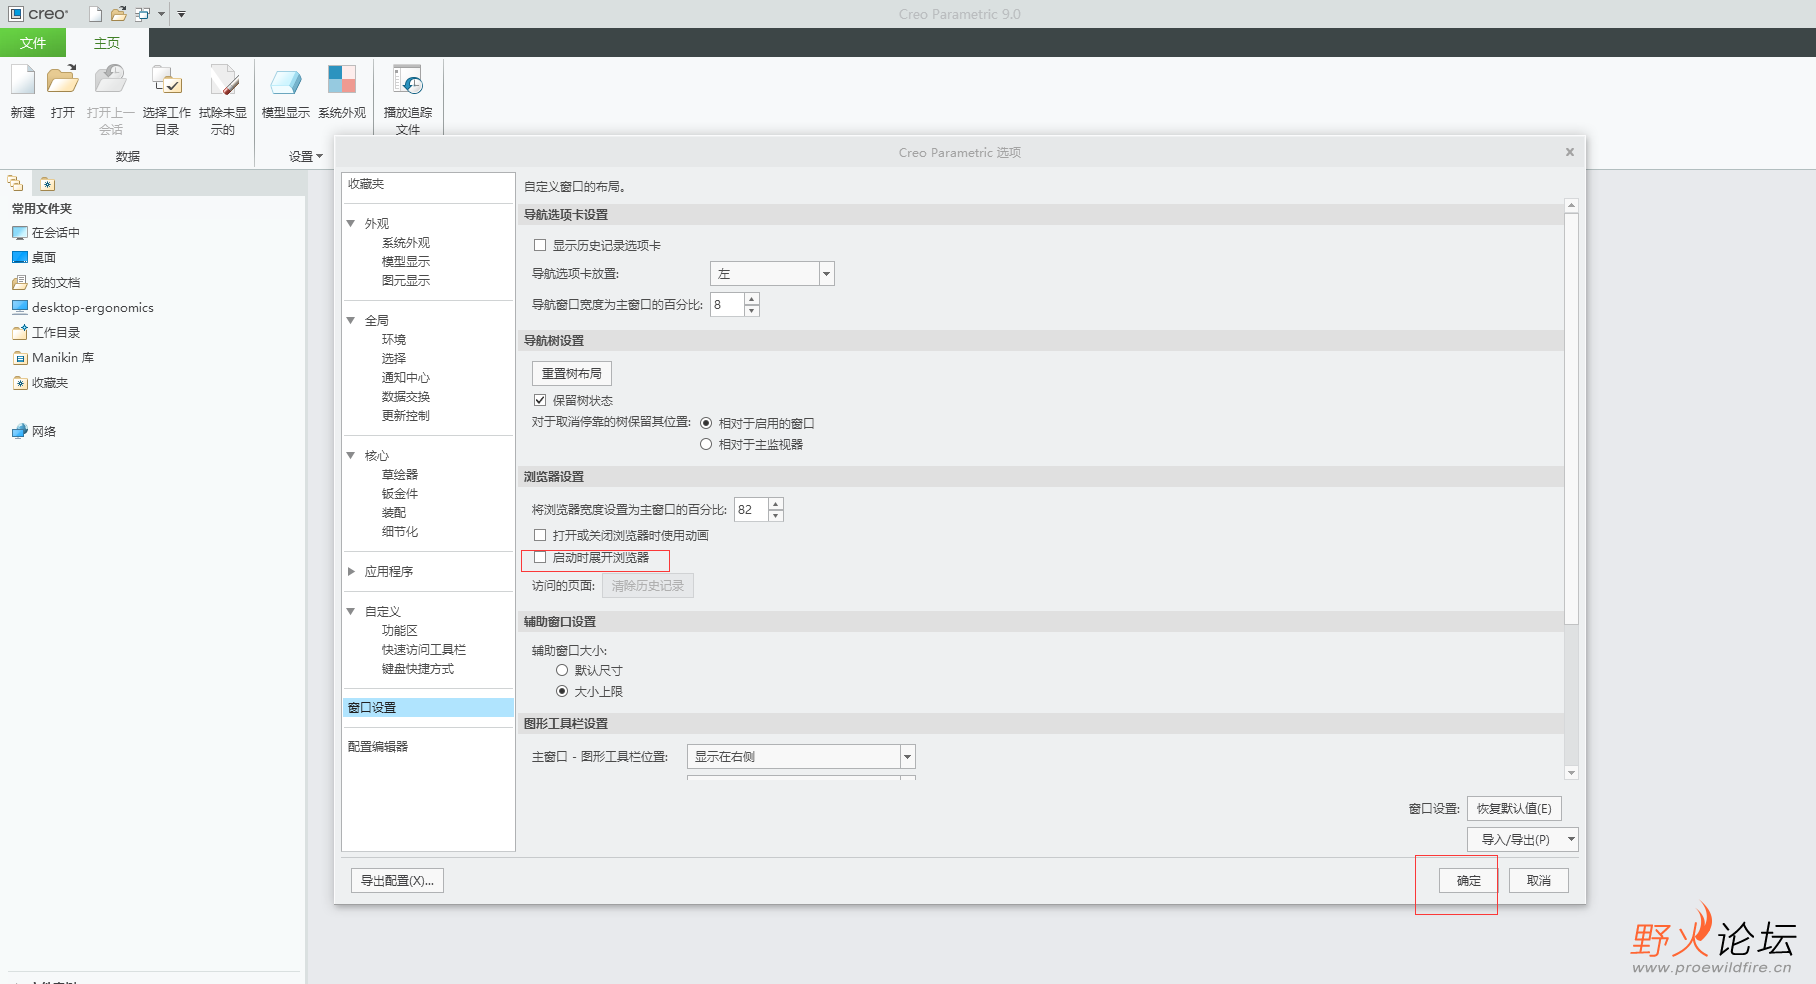Open the 文件 menu tab
Screen dimensions: 1816x984
pos(33,43)
